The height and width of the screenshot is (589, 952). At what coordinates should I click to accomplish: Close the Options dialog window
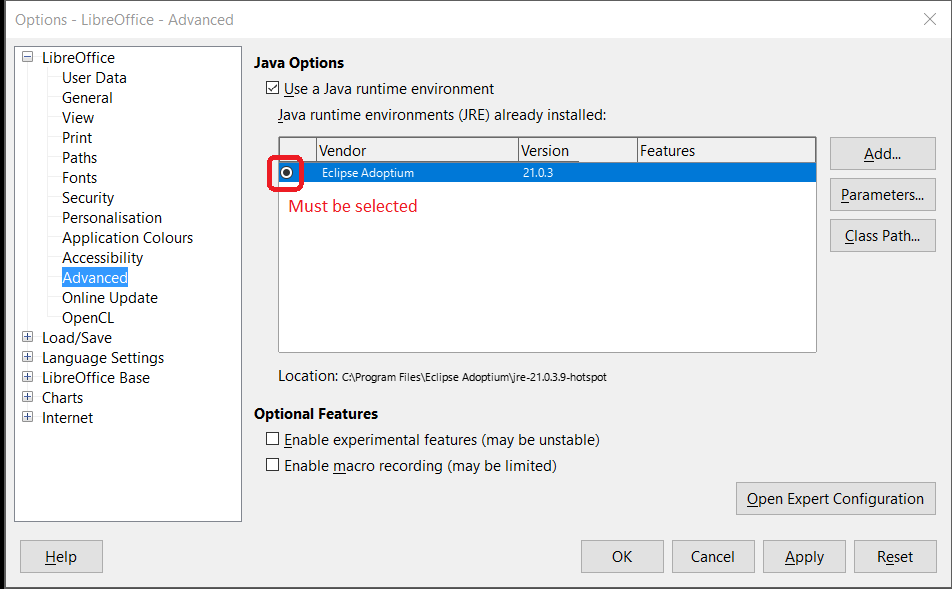[930, 19]
